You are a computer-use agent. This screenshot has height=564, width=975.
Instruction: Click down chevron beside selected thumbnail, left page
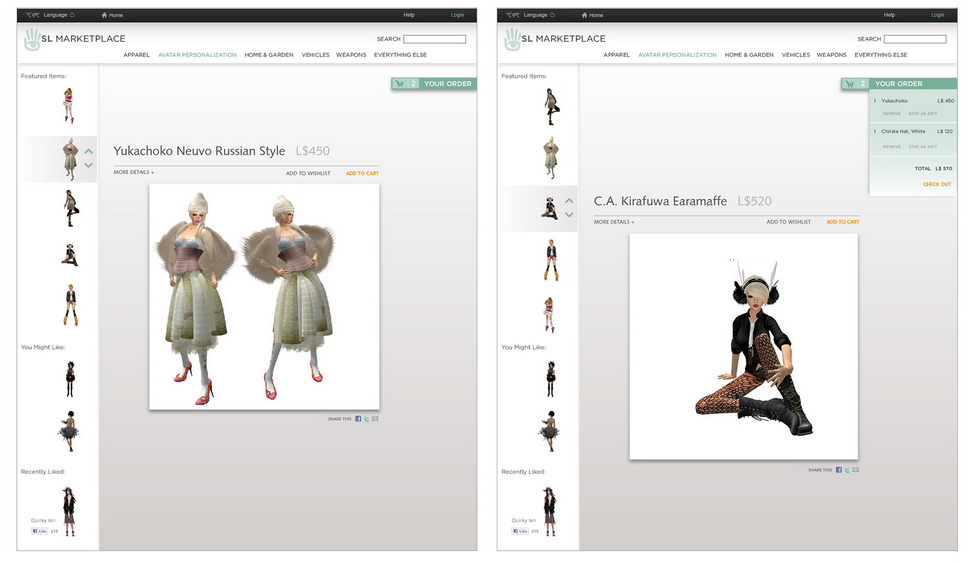click(x=88, y=165)
